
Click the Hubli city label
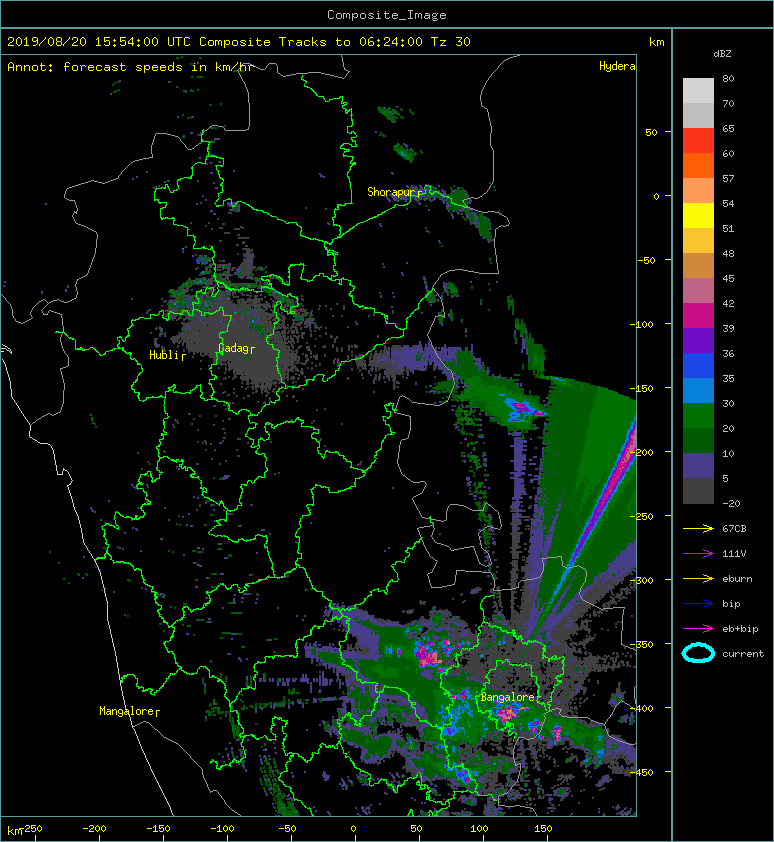click(x=164, y=354)
